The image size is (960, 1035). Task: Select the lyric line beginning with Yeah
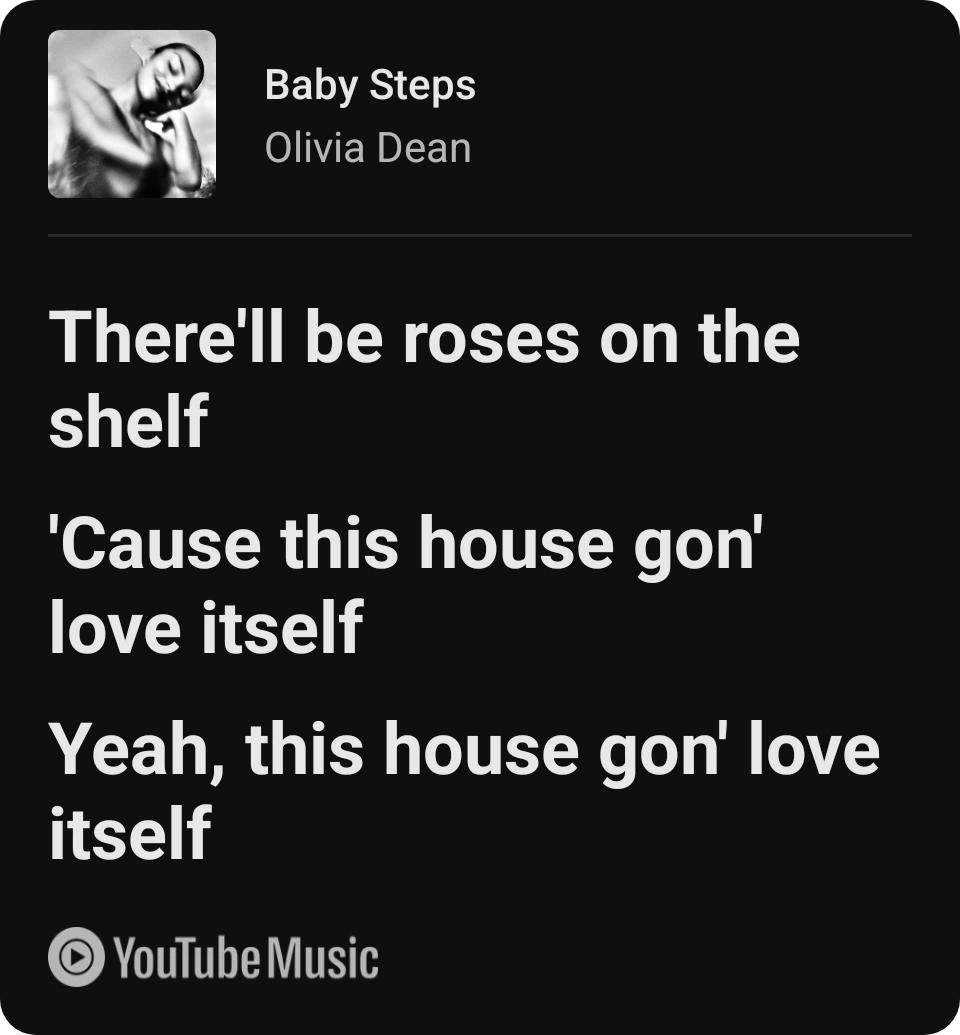point(465,790)
